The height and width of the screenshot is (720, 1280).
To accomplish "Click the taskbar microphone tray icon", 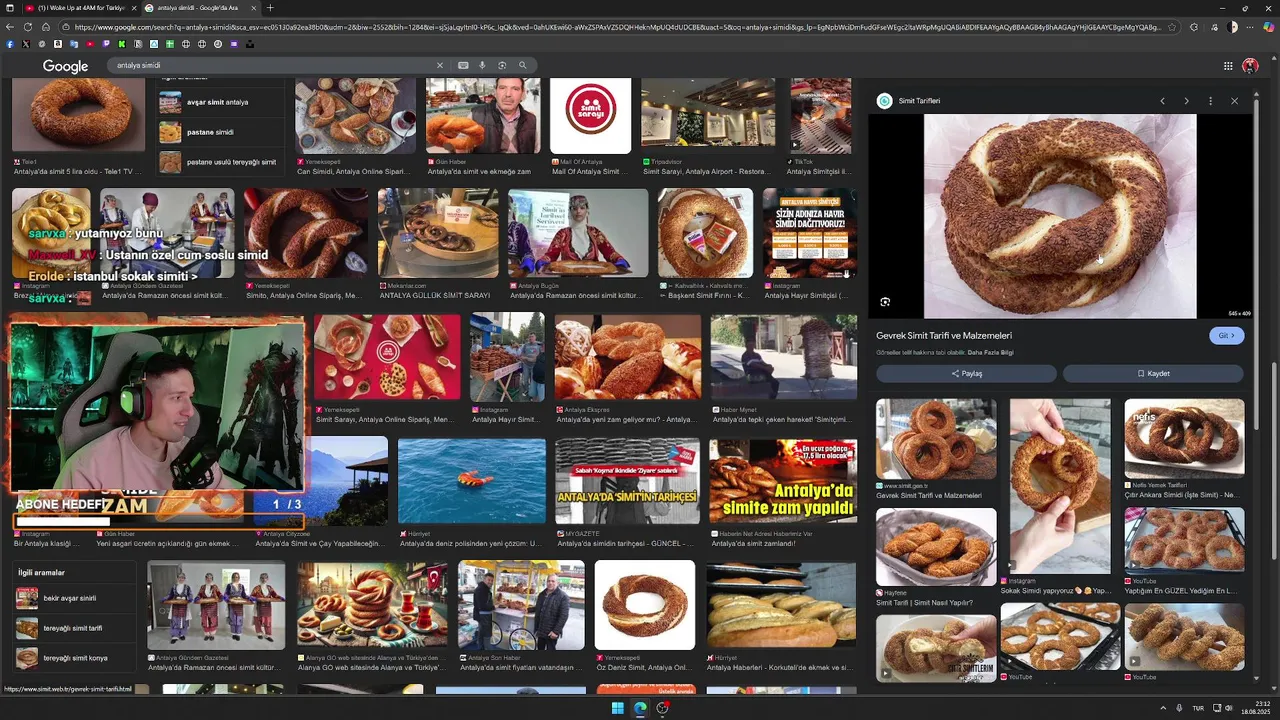I will [x=1179, y=708].
